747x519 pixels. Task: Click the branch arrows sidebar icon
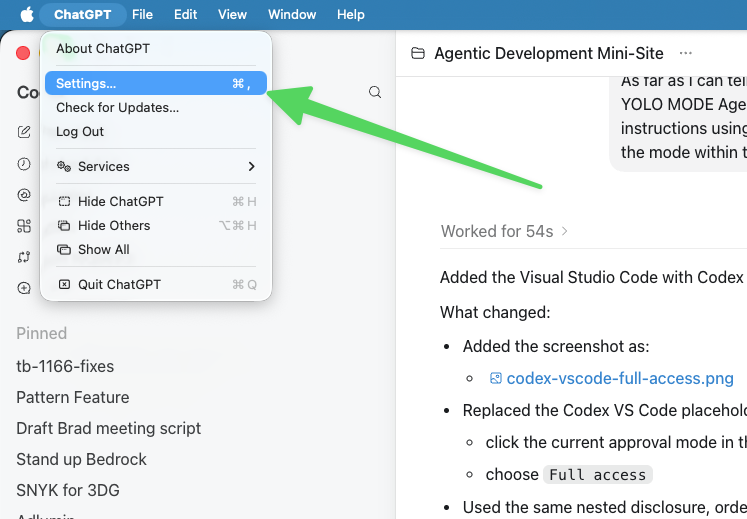24,257
